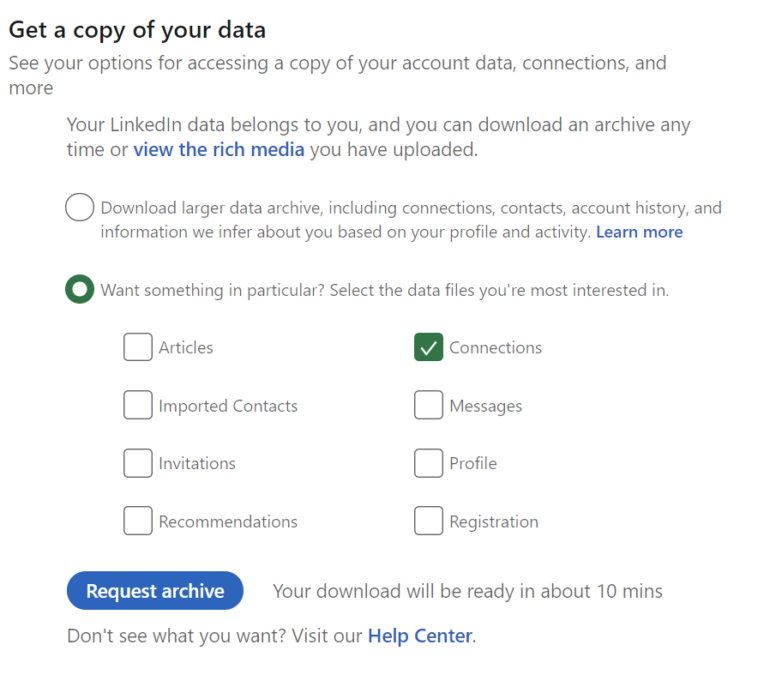
Task: Click the 'Want something in particular?' label text
Action: [384, 291]
